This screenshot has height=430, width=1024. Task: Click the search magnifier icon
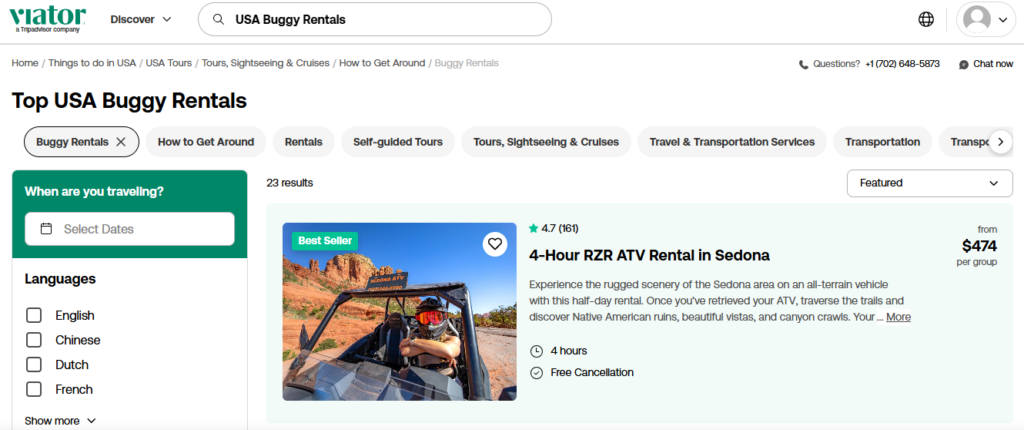point(219,20)
